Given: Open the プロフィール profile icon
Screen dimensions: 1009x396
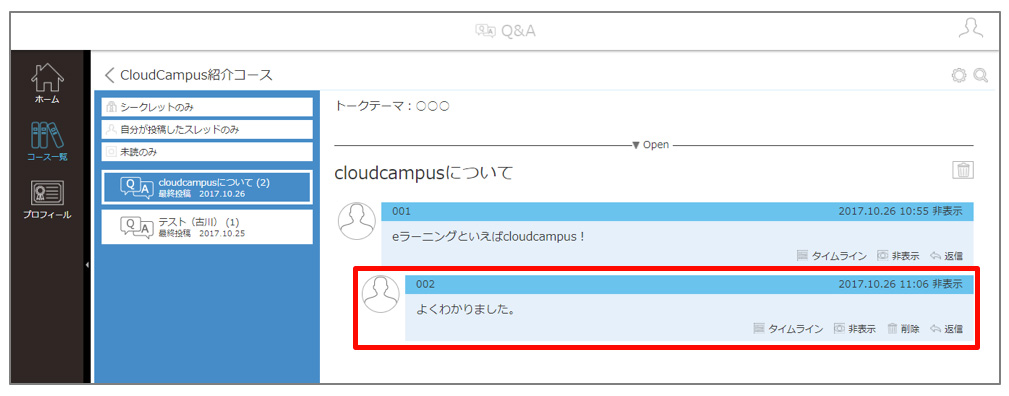Looking at the screenshot, I should (x=47, y=199).
